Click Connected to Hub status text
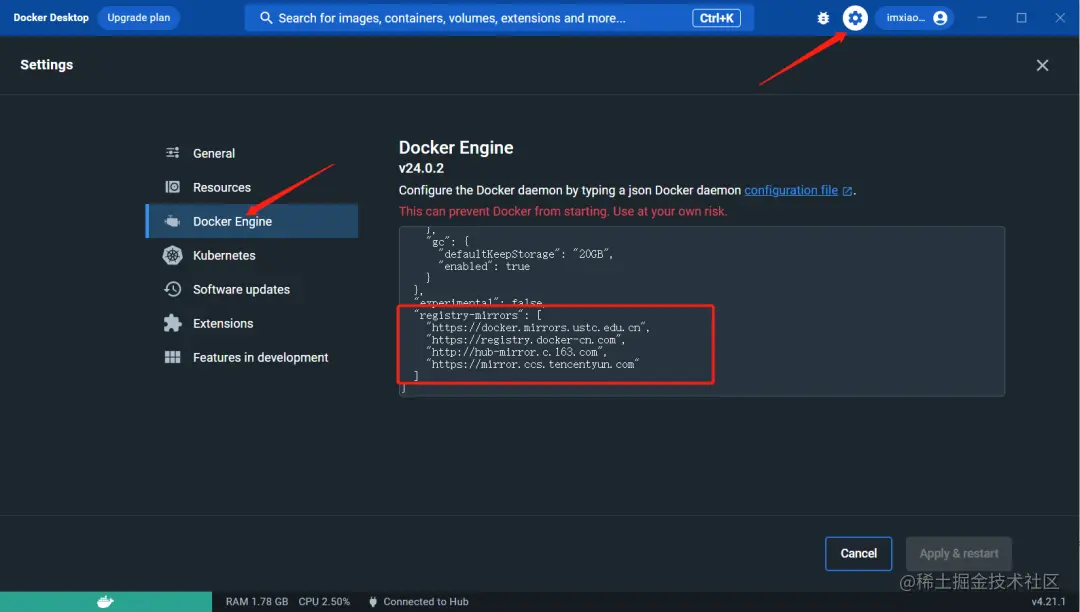Screen dimensions: 1080x612 point(426,602)
